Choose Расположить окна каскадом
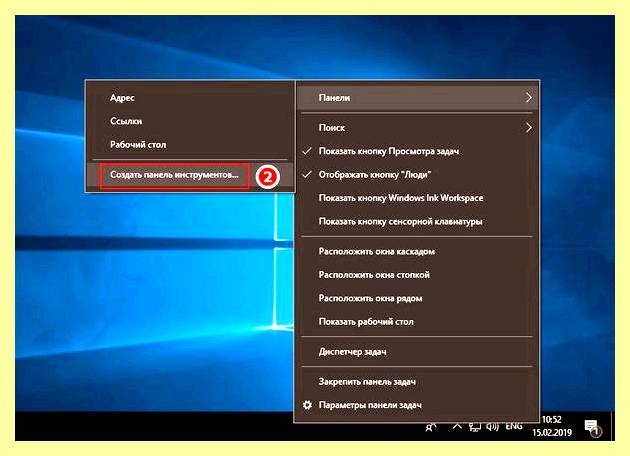 coord(418,252)
